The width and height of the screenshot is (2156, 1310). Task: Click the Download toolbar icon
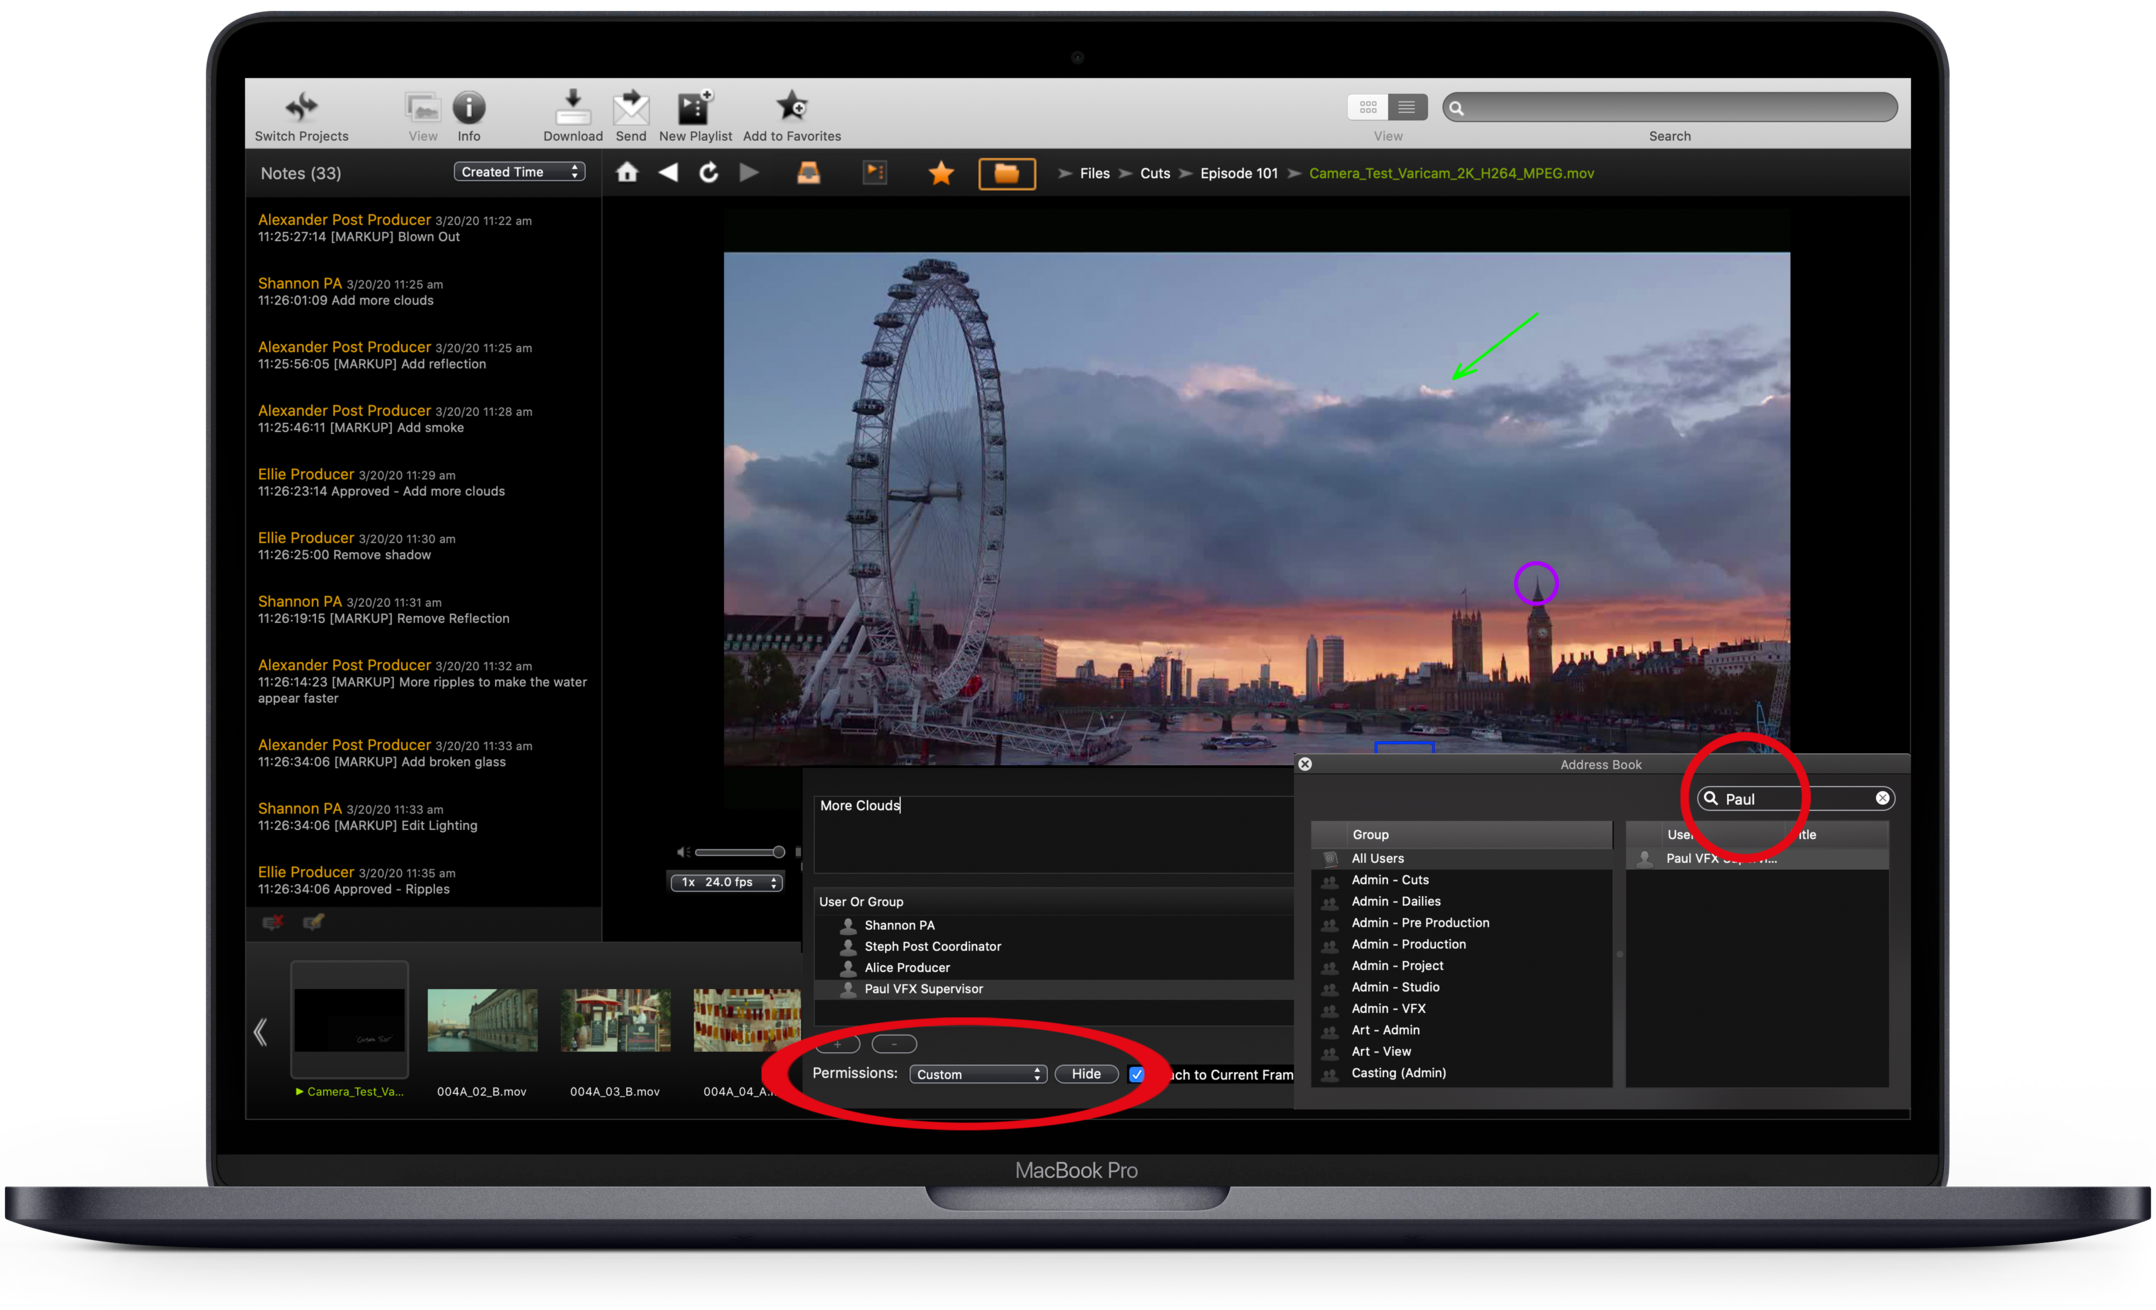pos(572,107)
